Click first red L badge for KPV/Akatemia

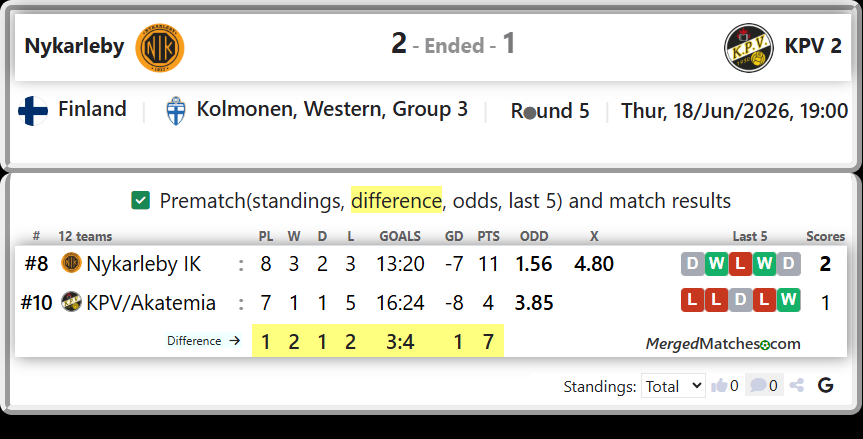point(692,300)
